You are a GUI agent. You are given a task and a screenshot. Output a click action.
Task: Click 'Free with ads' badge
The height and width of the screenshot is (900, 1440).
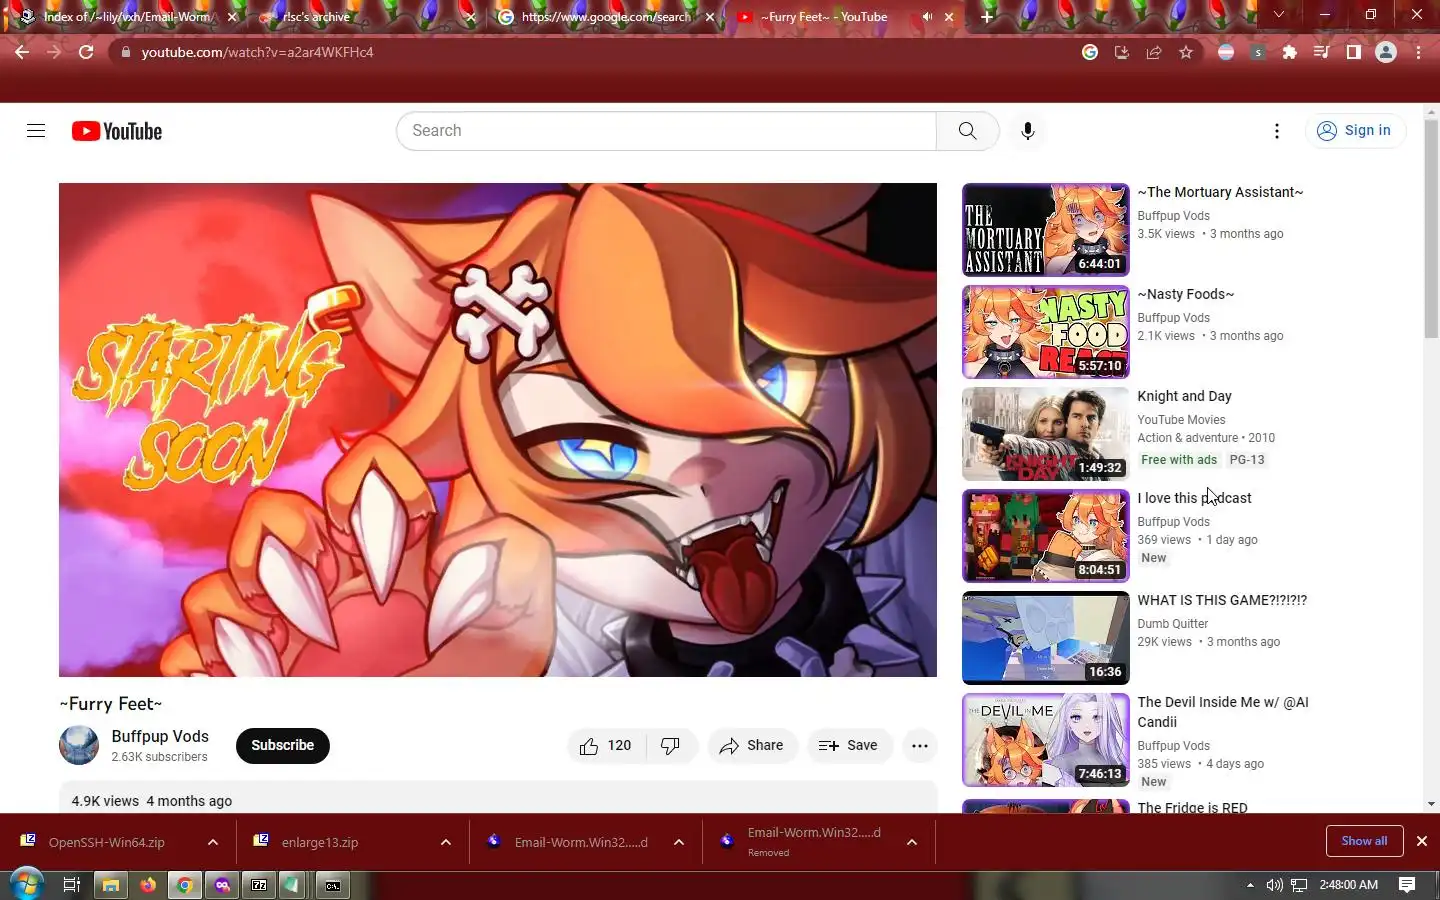(x=1179, y=460)
